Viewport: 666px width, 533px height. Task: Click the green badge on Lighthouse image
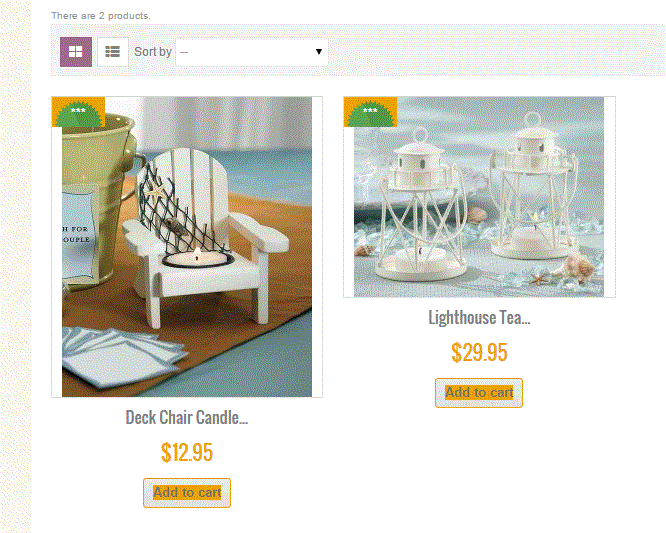pos(370,112)
